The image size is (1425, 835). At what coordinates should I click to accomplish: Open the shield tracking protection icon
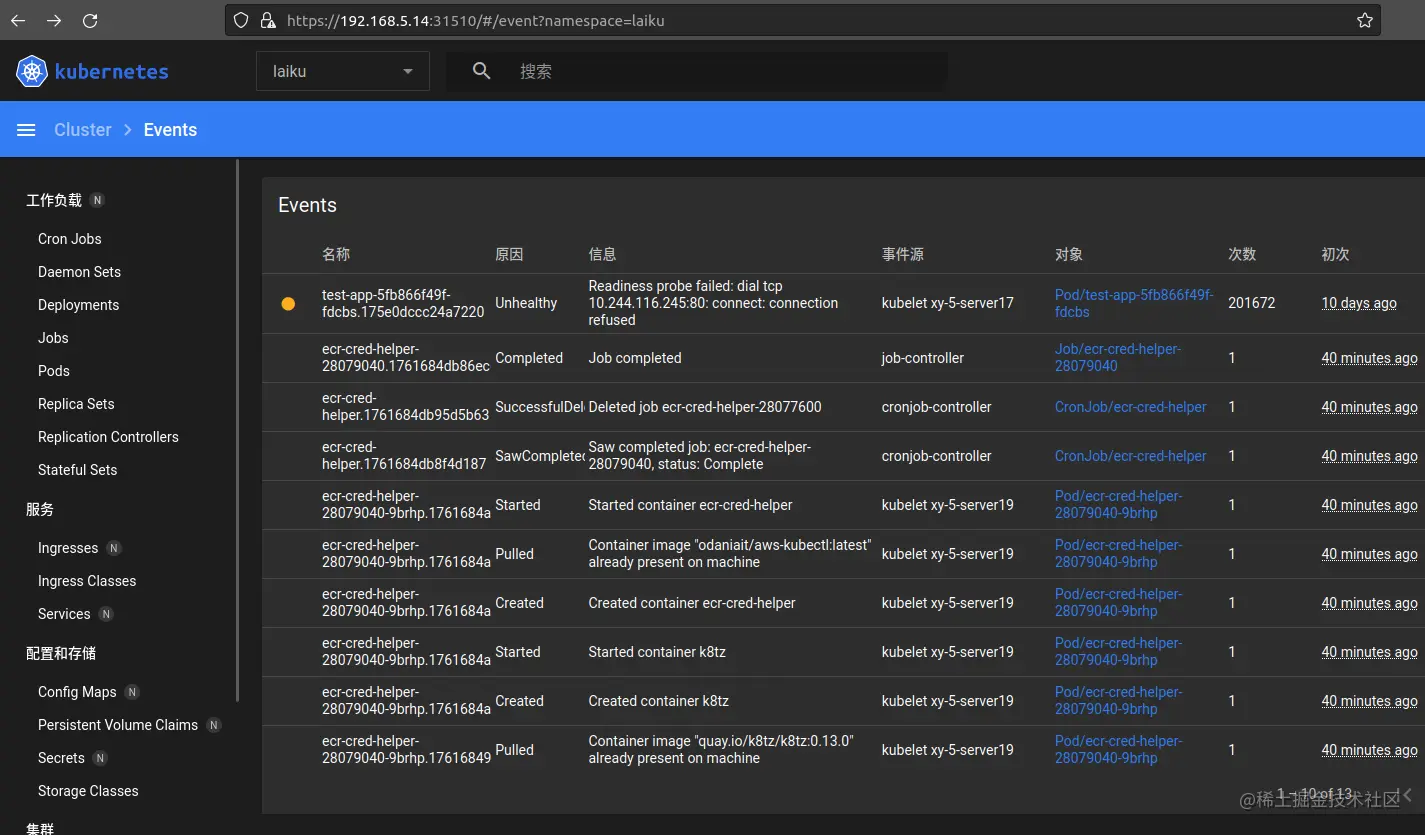click(240, 20)
